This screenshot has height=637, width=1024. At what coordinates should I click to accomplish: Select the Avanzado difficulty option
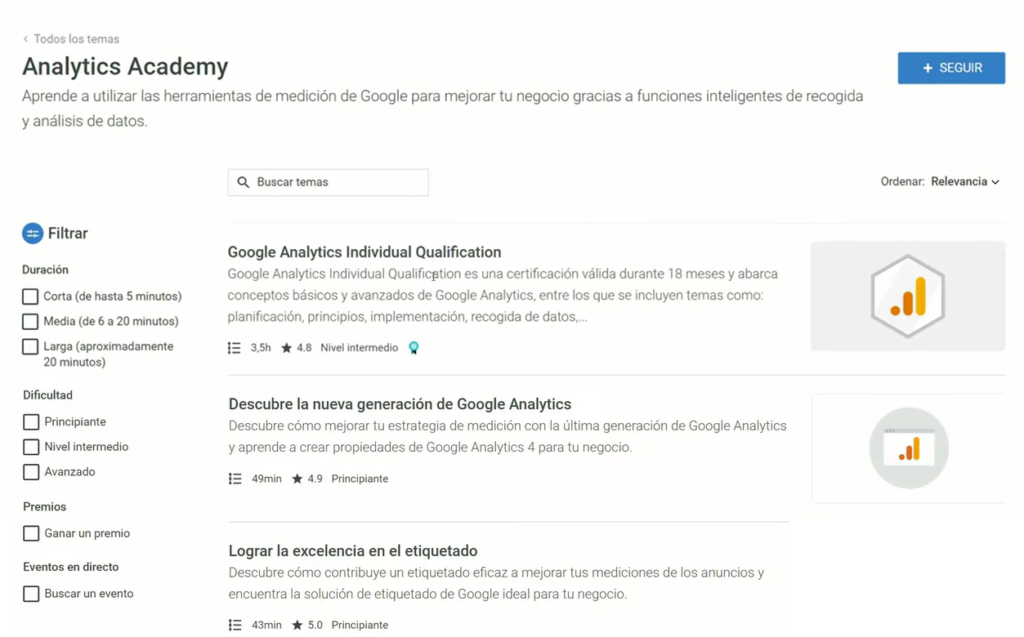[x=29, y=471]
